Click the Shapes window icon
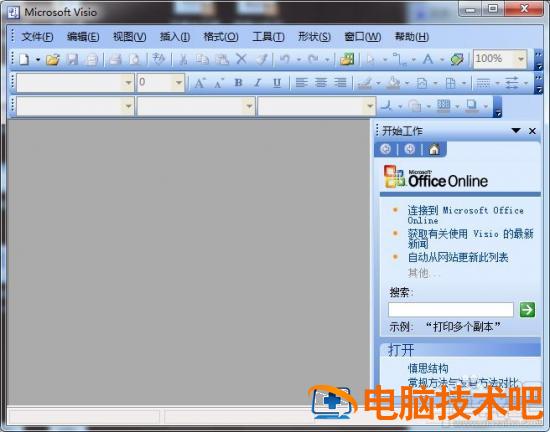 coord(347,59)
